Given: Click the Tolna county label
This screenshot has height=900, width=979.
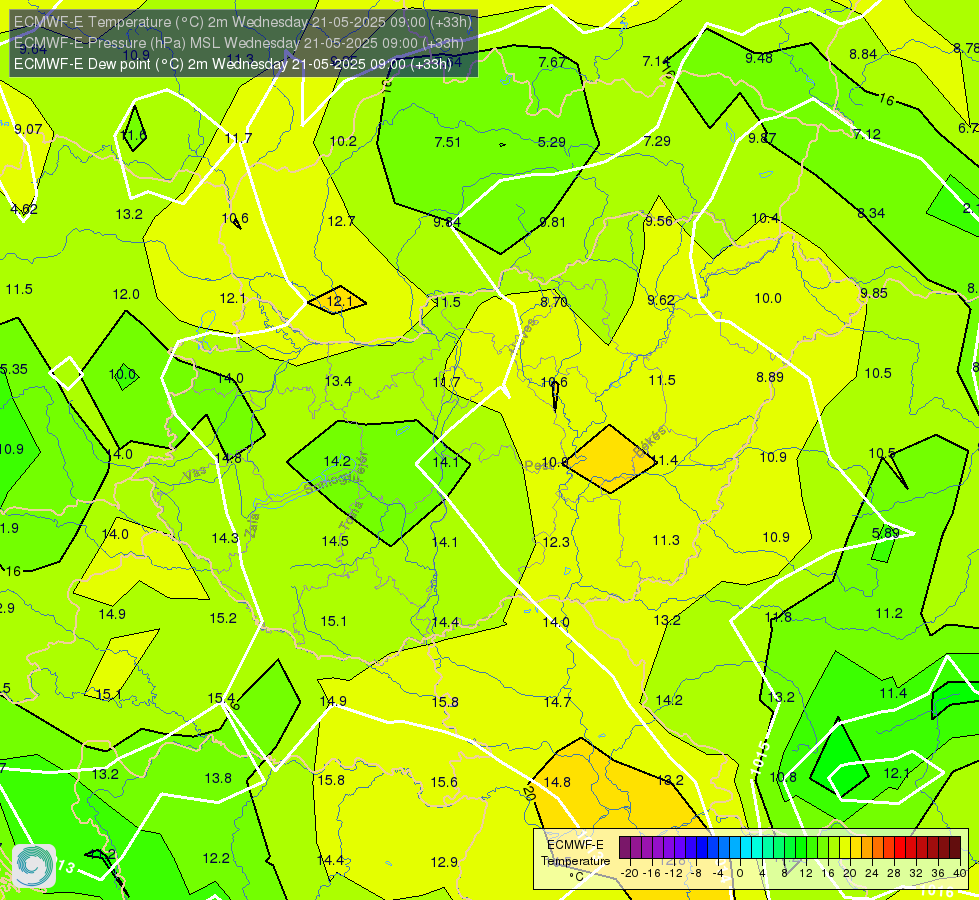Looking at the screenshot, I should pos(351,516).
